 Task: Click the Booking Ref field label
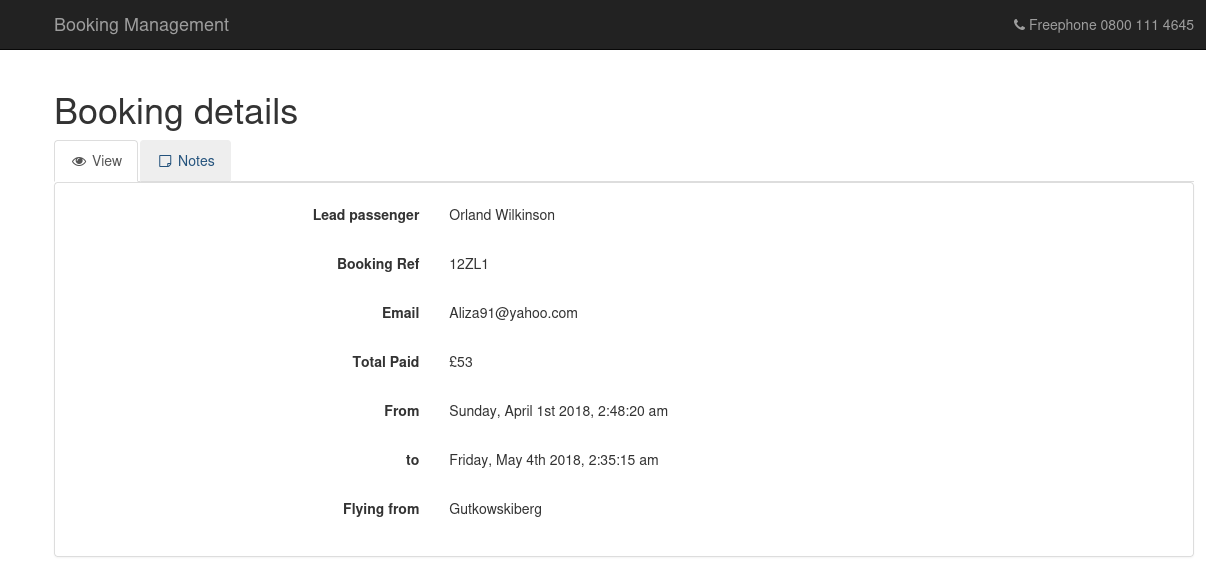pos(378,264)
